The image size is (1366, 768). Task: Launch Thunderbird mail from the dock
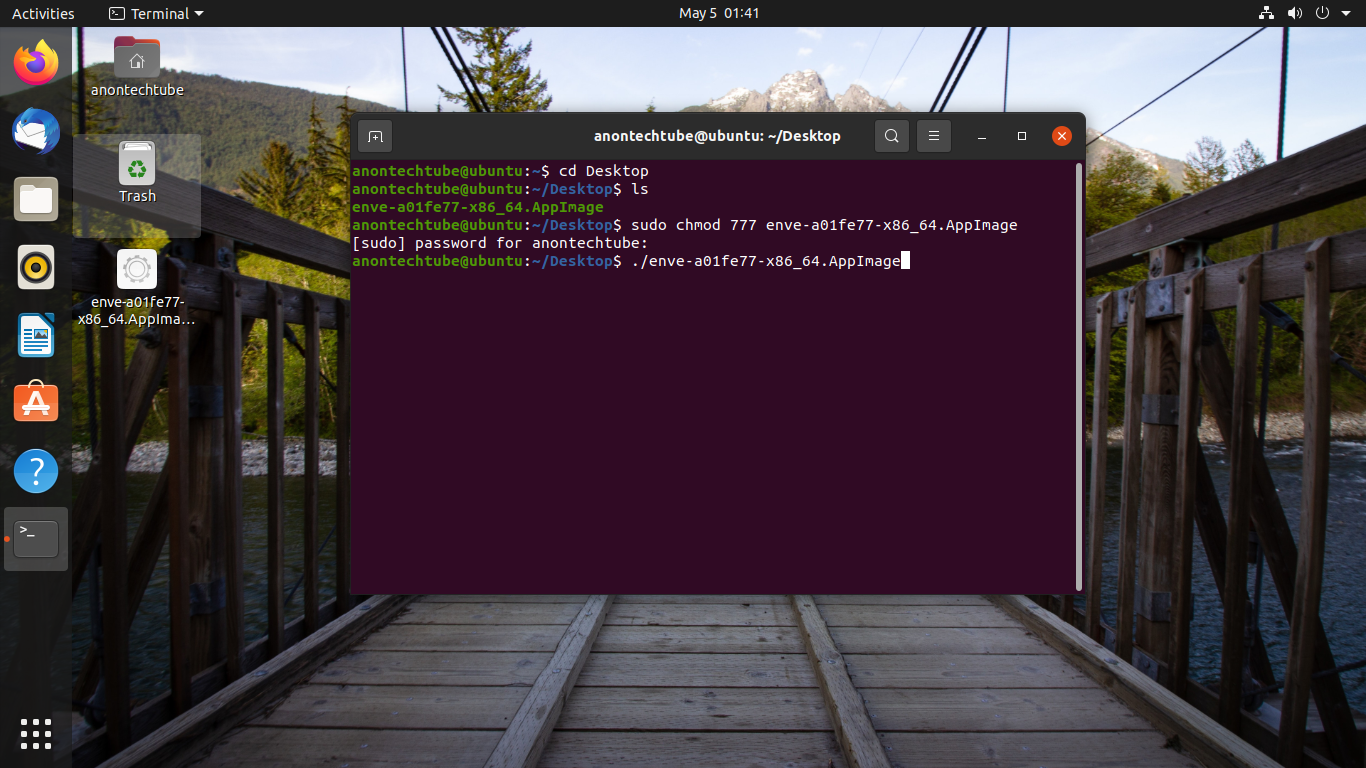36,131
